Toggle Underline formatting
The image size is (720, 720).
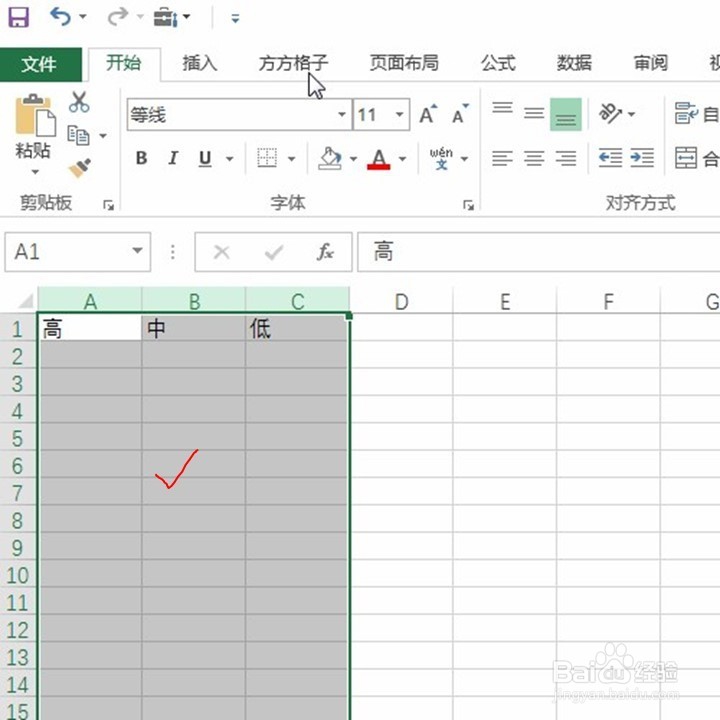[205, 159]
